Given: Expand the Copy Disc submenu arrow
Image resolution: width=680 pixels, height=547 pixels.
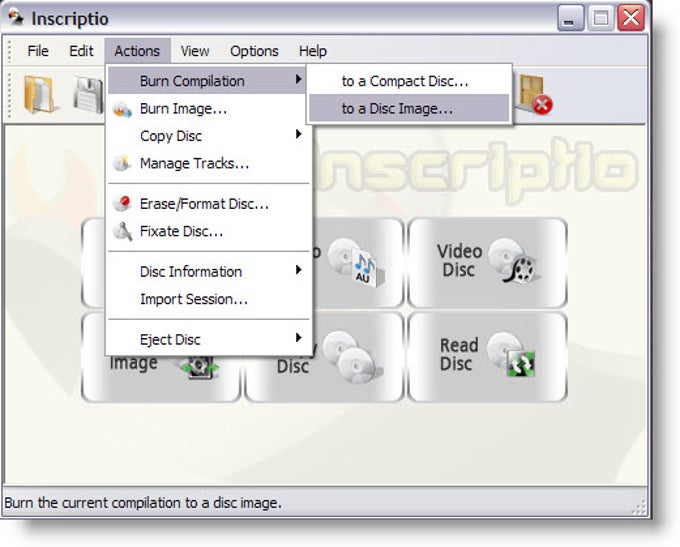Looking at the screenshot, I should (x=298, y=134).
